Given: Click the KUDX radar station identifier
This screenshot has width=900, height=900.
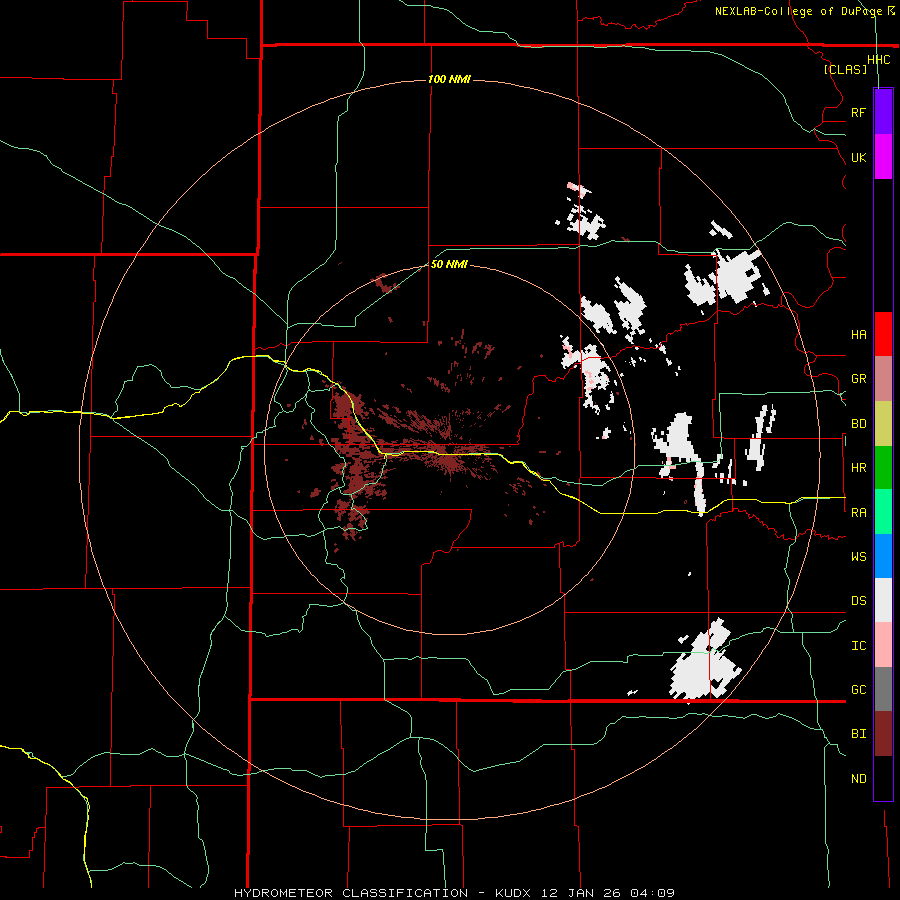Looking at the screenshot, I should [514, 893].
